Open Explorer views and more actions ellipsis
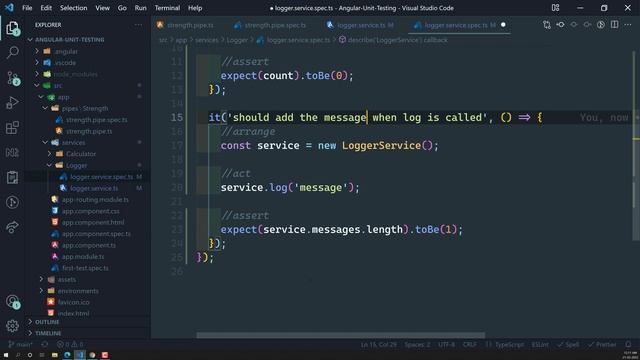This screenshot has width=640, height=360. pos(138,25)
